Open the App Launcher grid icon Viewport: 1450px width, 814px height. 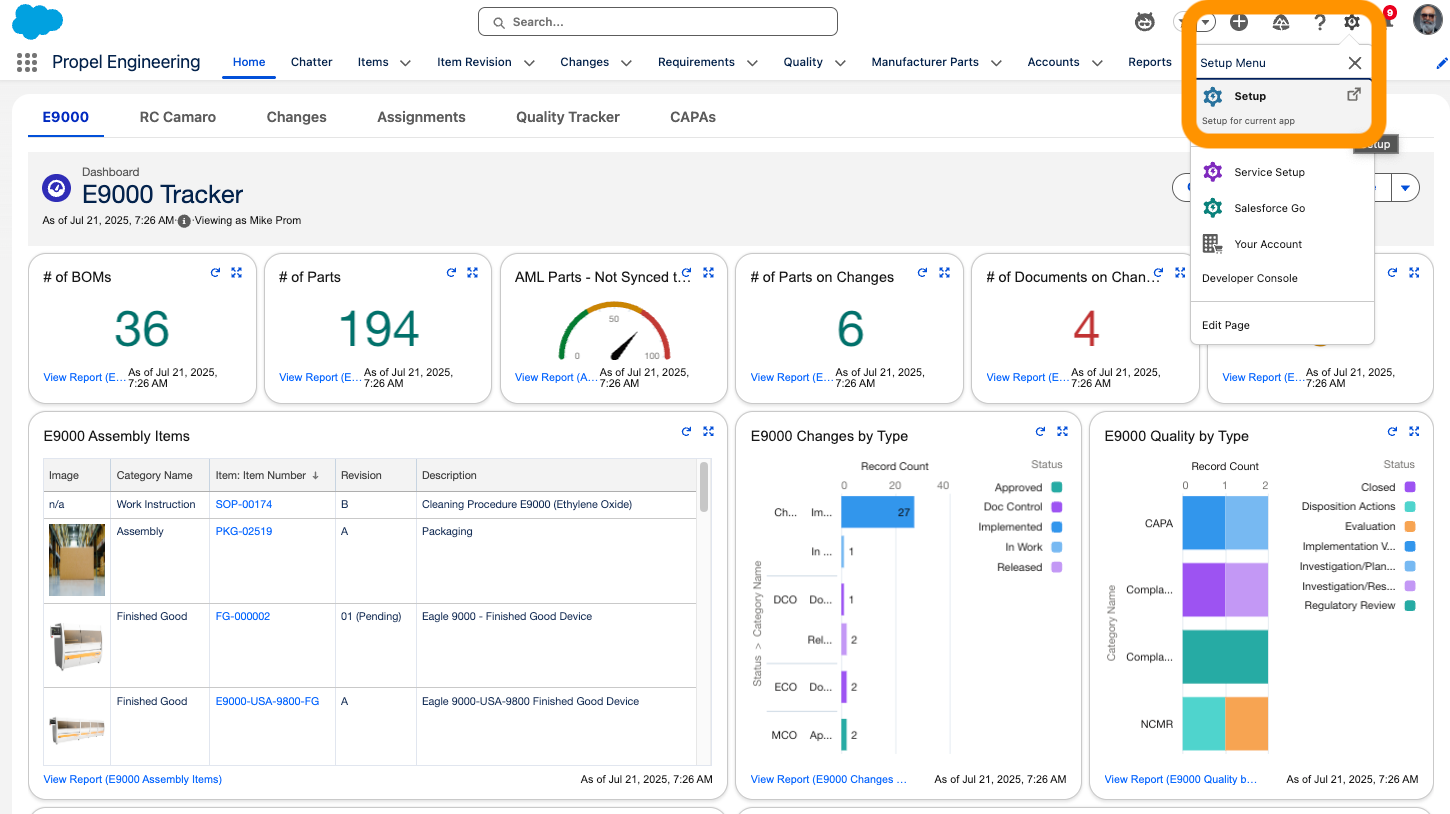pyautogui.click(x=27, y=62)
